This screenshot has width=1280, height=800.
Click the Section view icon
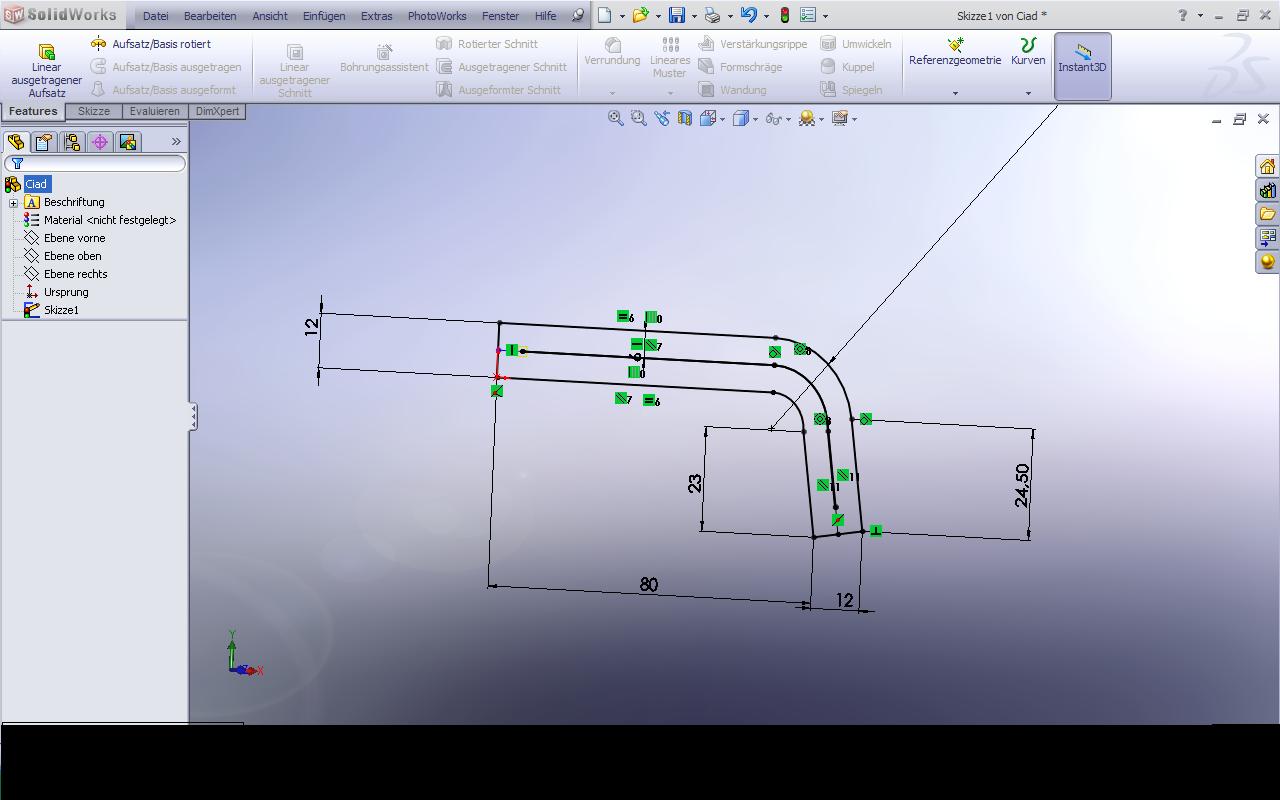point(684,118)
